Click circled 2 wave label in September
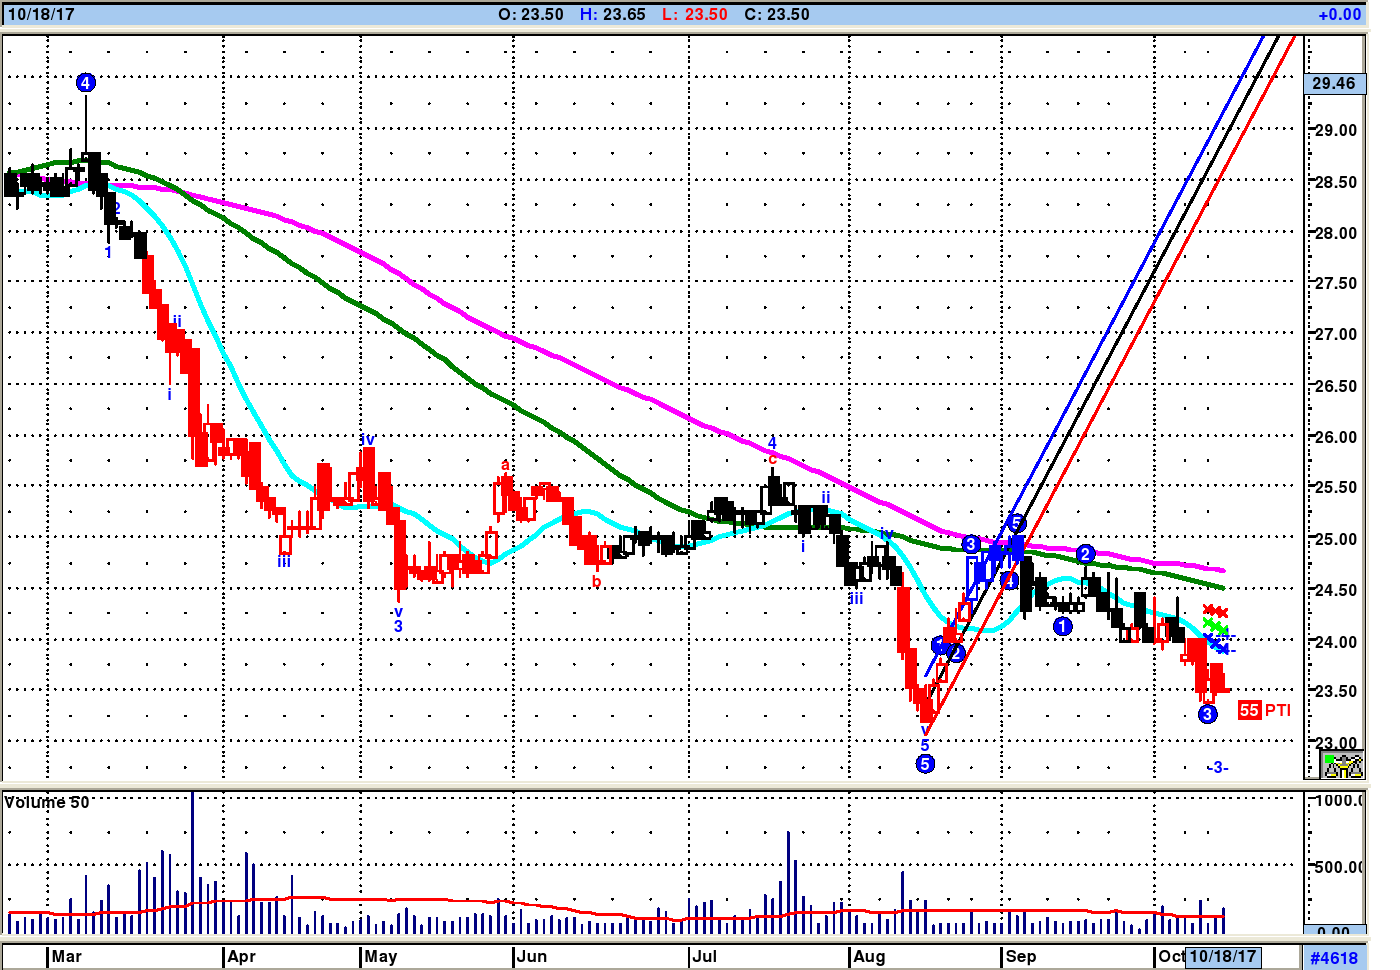Screen dimensions: 1400x970 click(1086, 554)
